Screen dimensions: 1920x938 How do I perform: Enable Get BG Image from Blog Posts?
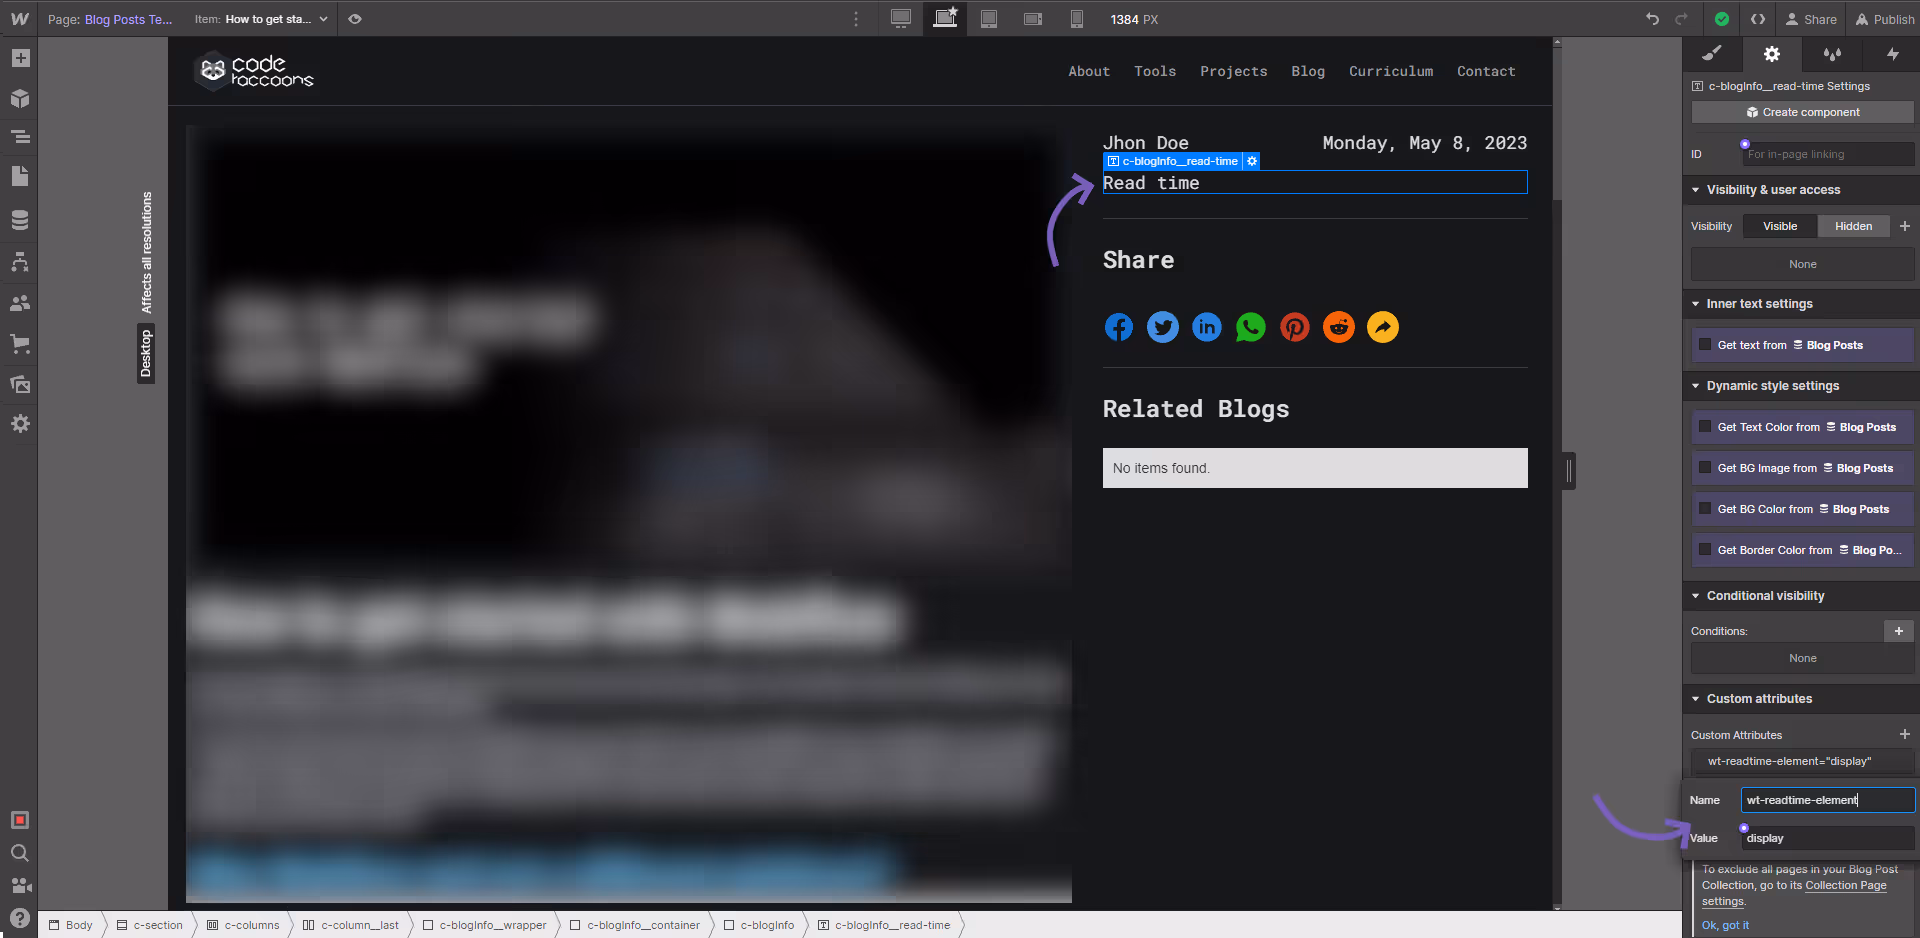1705,468
